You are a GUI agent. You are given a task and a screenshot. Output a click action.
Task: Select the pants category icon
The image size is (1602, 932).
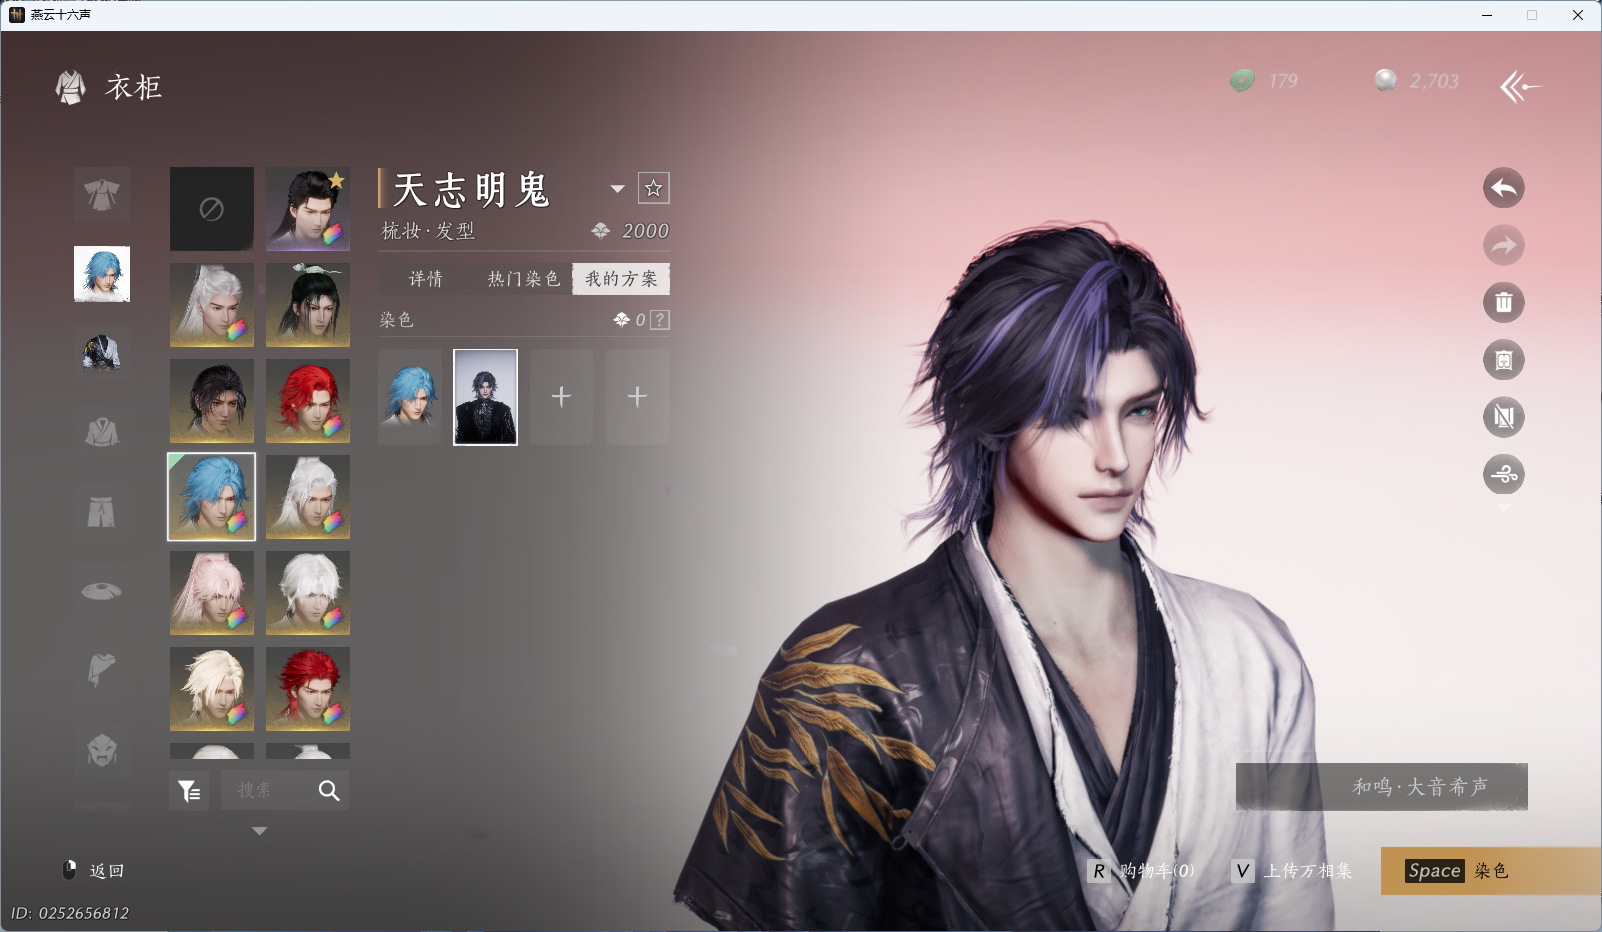(101, 512)
